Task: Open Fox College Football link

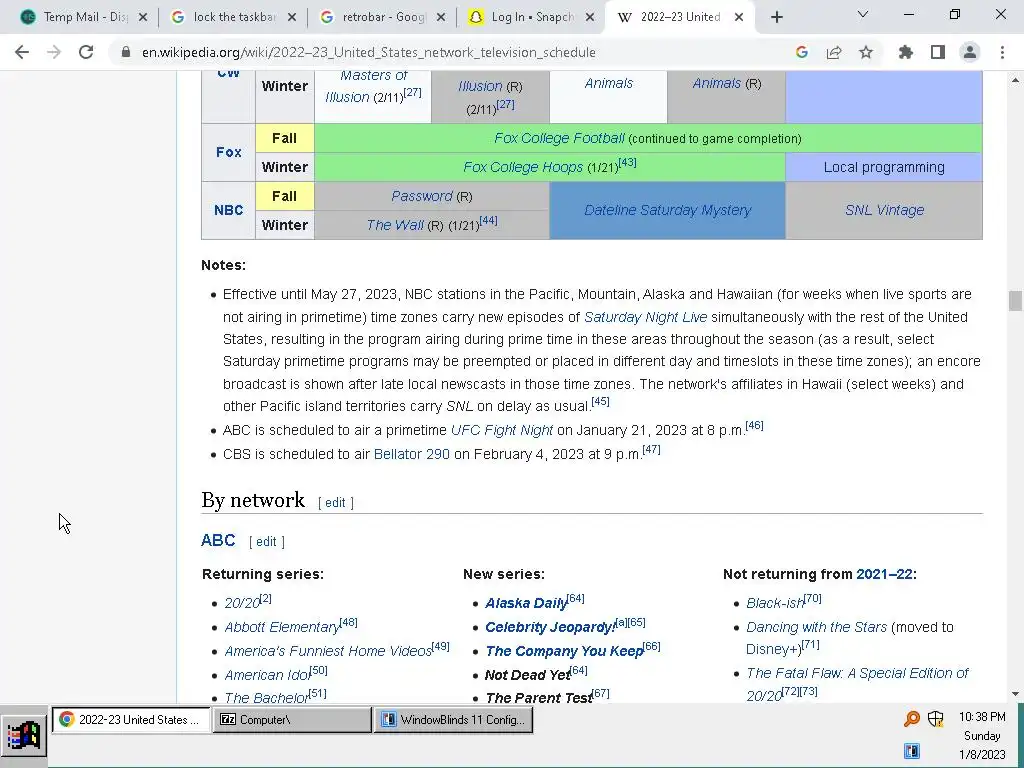Action: [x=559, y=138]
